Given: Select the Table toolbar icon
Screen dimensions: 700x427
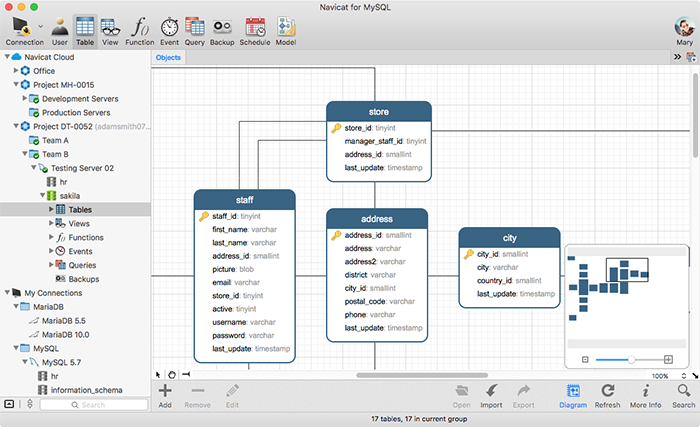Looking at the screenshot, I should tap(85, 31).
